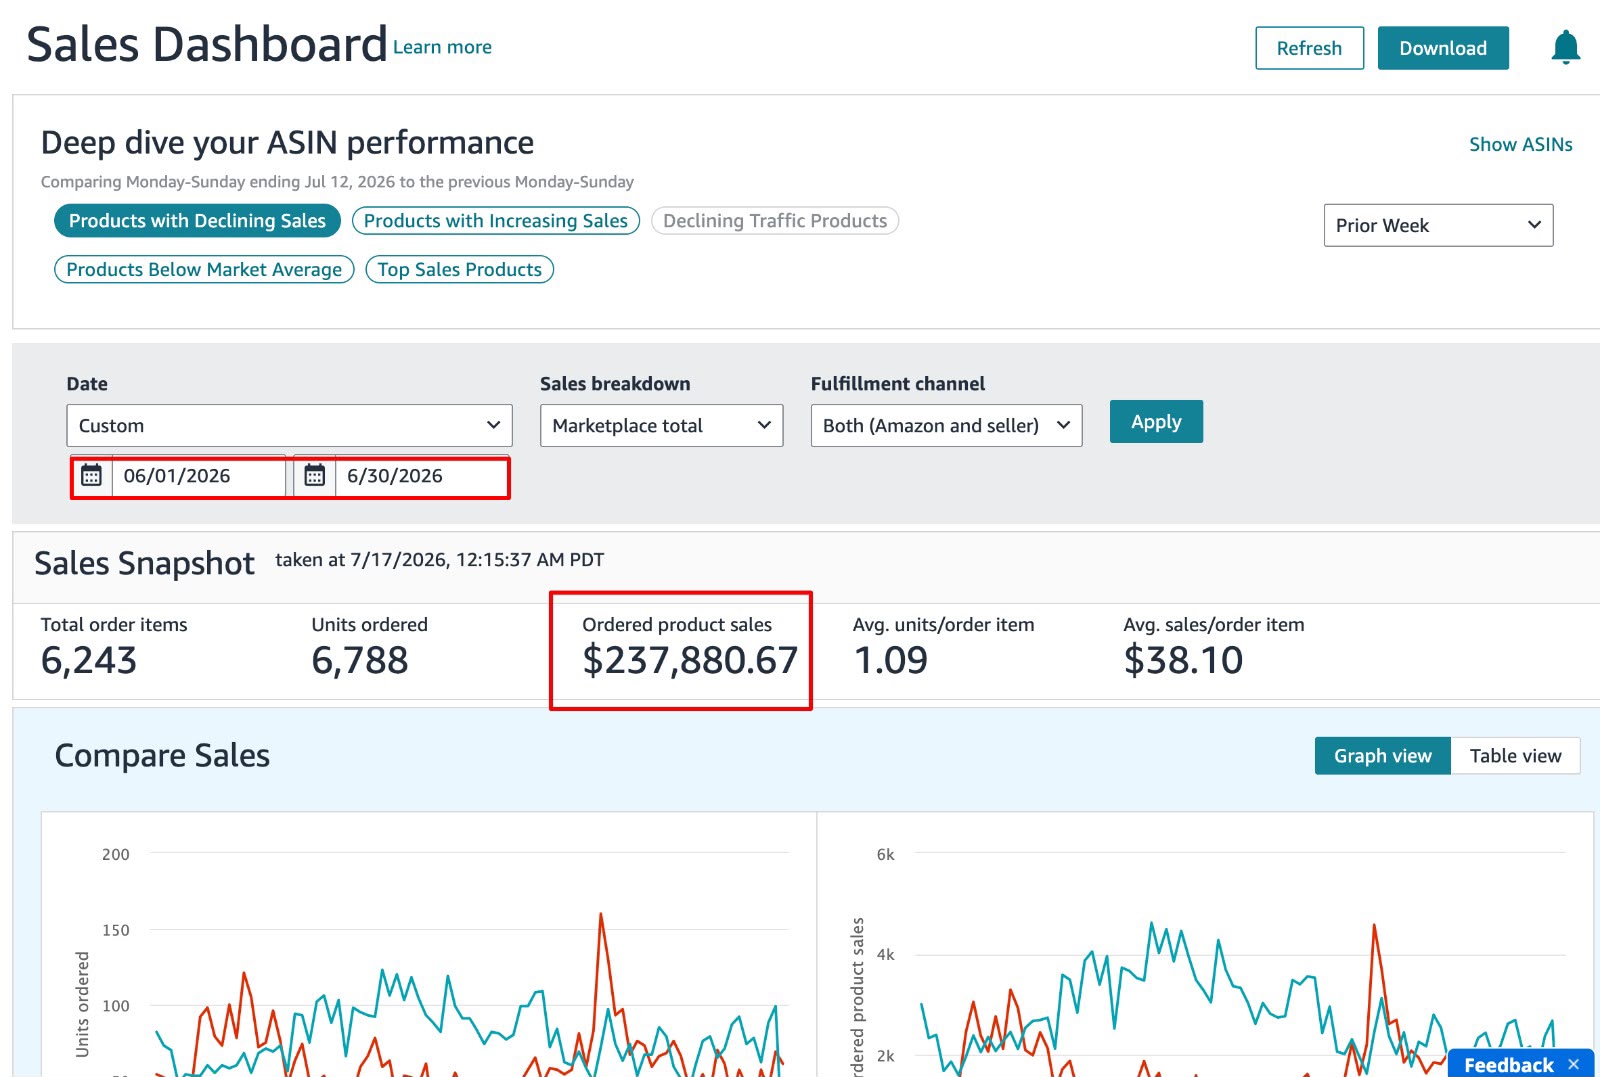1600x1077 pixels.
Task: Open the Custom date range dropdown
Action: click(289, 425)
